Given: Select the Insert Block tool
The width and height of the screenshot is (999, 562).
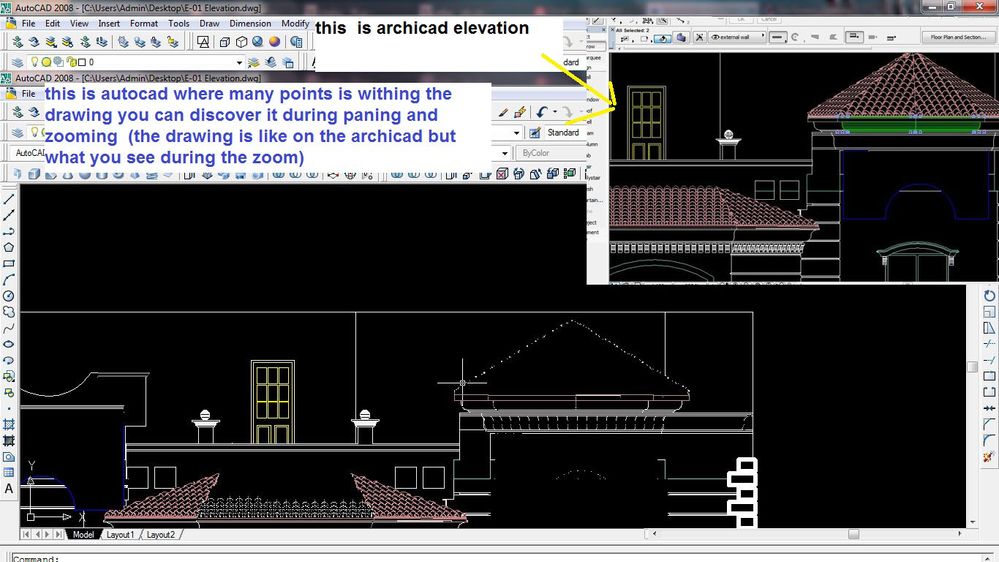Looking at the screenshot, I should 9,377.
